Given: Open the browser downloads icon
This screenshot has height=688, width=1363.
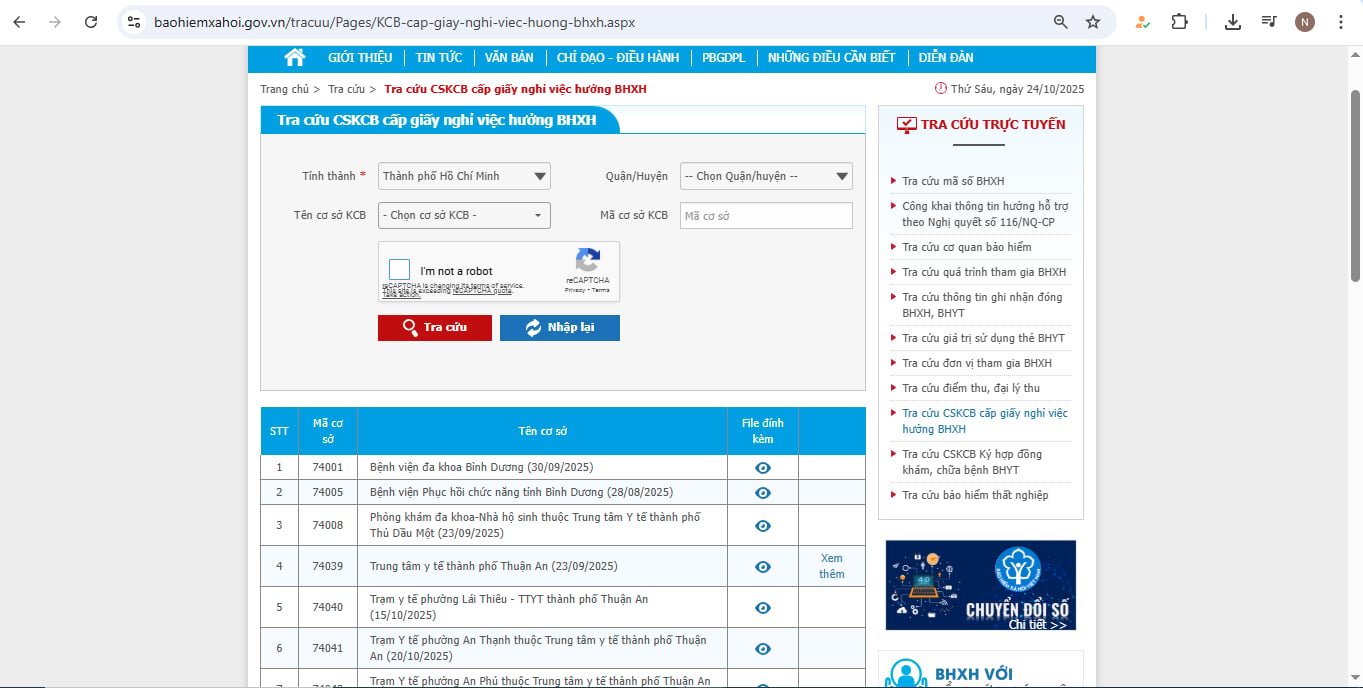Looking at the screenshot, I should pos(1233,22).
